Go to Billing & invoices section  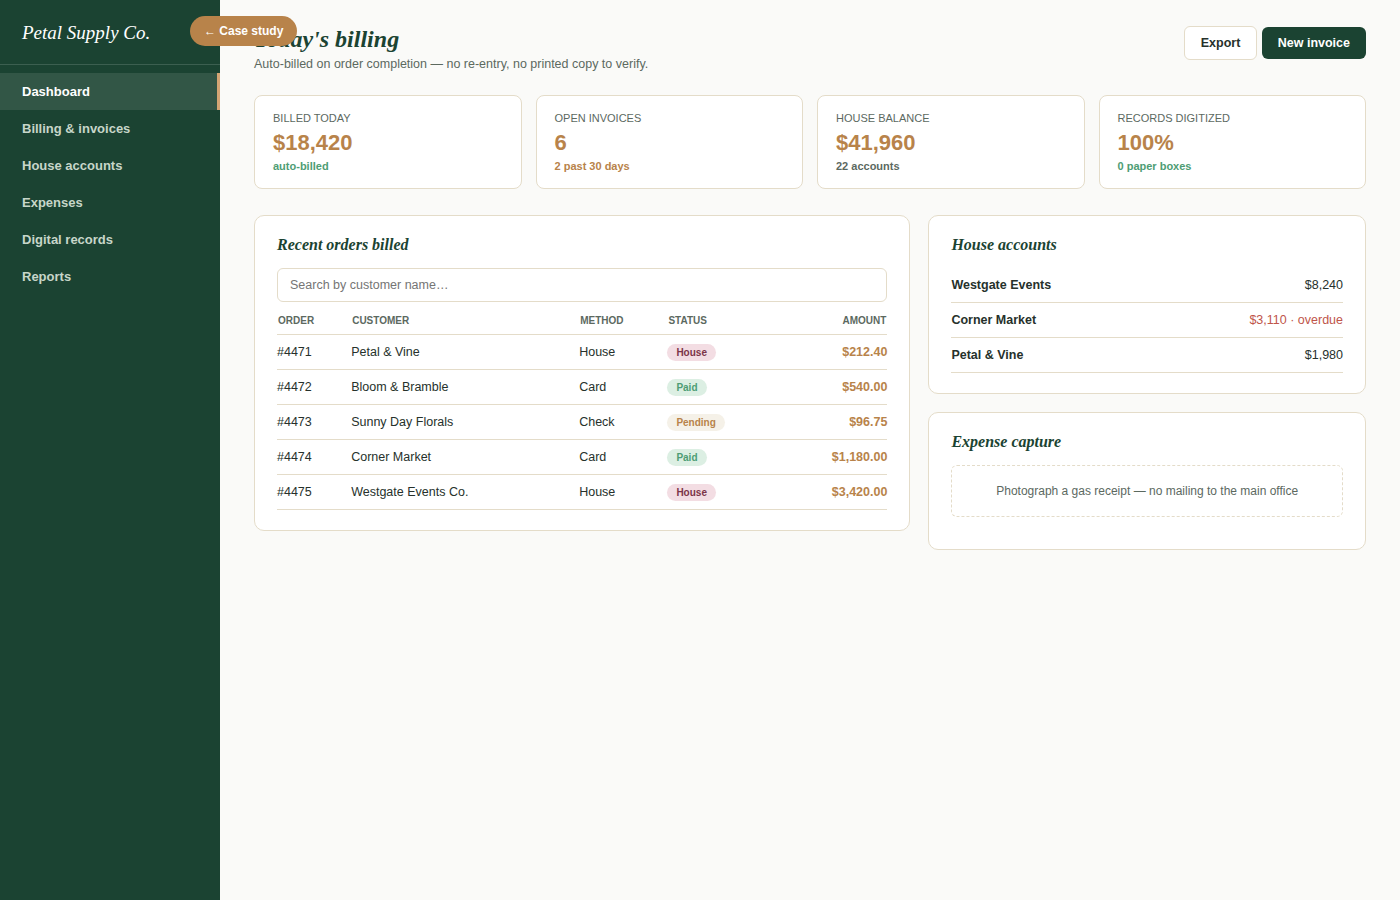[x=109, y=128]
